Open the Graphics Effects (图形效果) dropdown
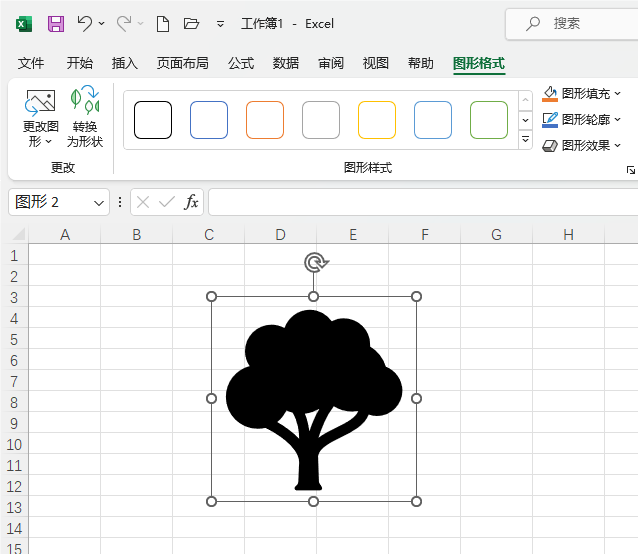Screen dimensions: 638x554 [617, 146]
